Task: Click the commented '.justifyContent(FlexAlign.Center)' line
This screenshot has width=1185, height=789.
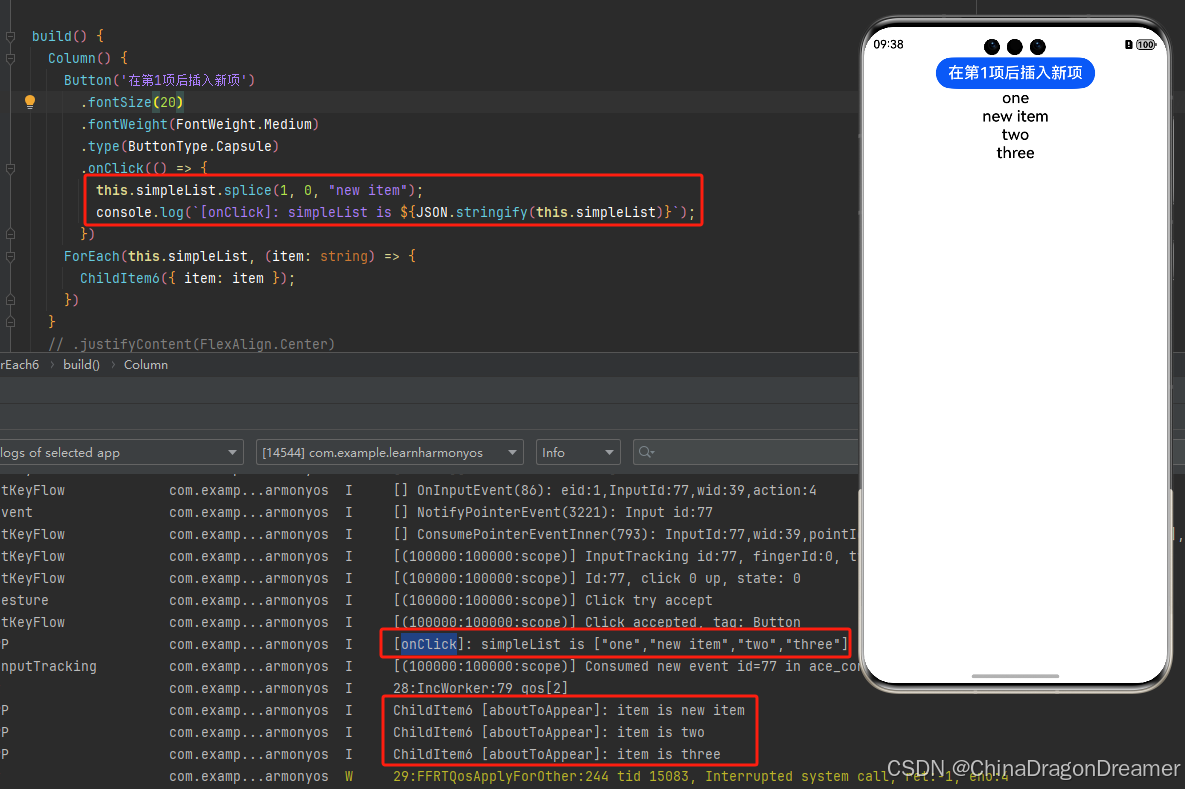Action: click(x=191, y=344)
